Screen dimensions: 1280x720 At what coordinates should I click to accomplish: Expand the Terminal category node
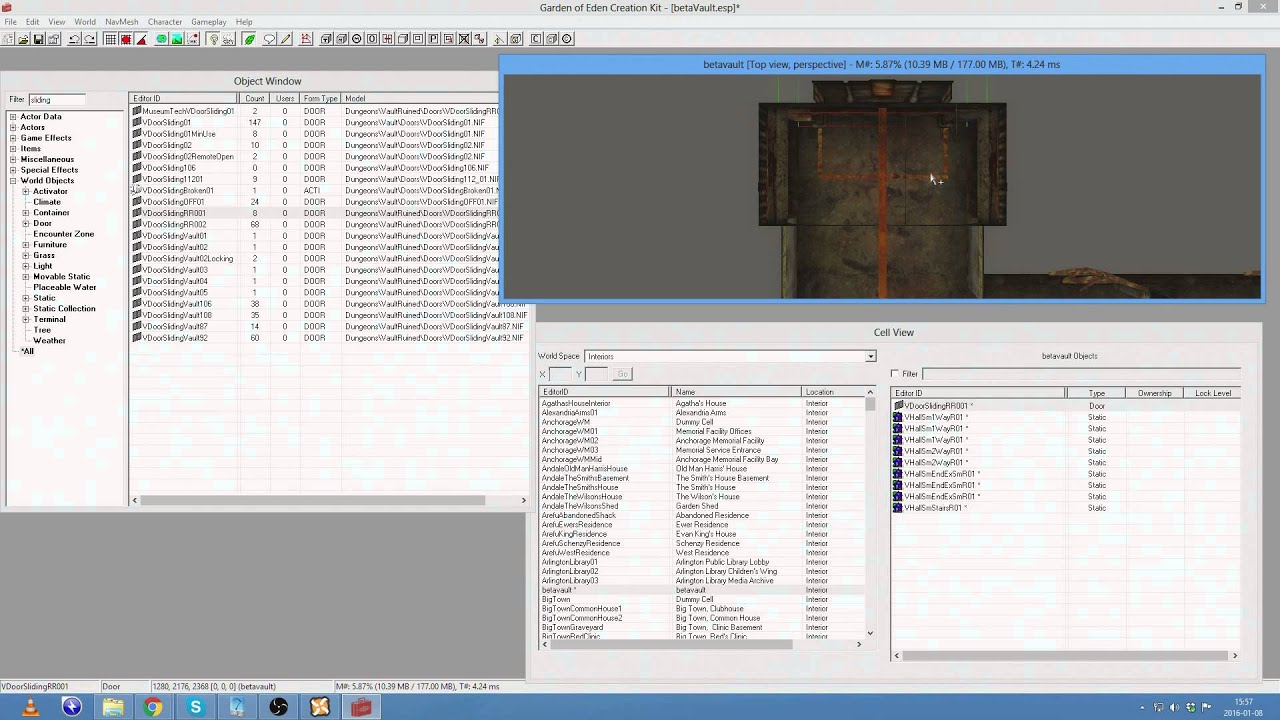26,319
